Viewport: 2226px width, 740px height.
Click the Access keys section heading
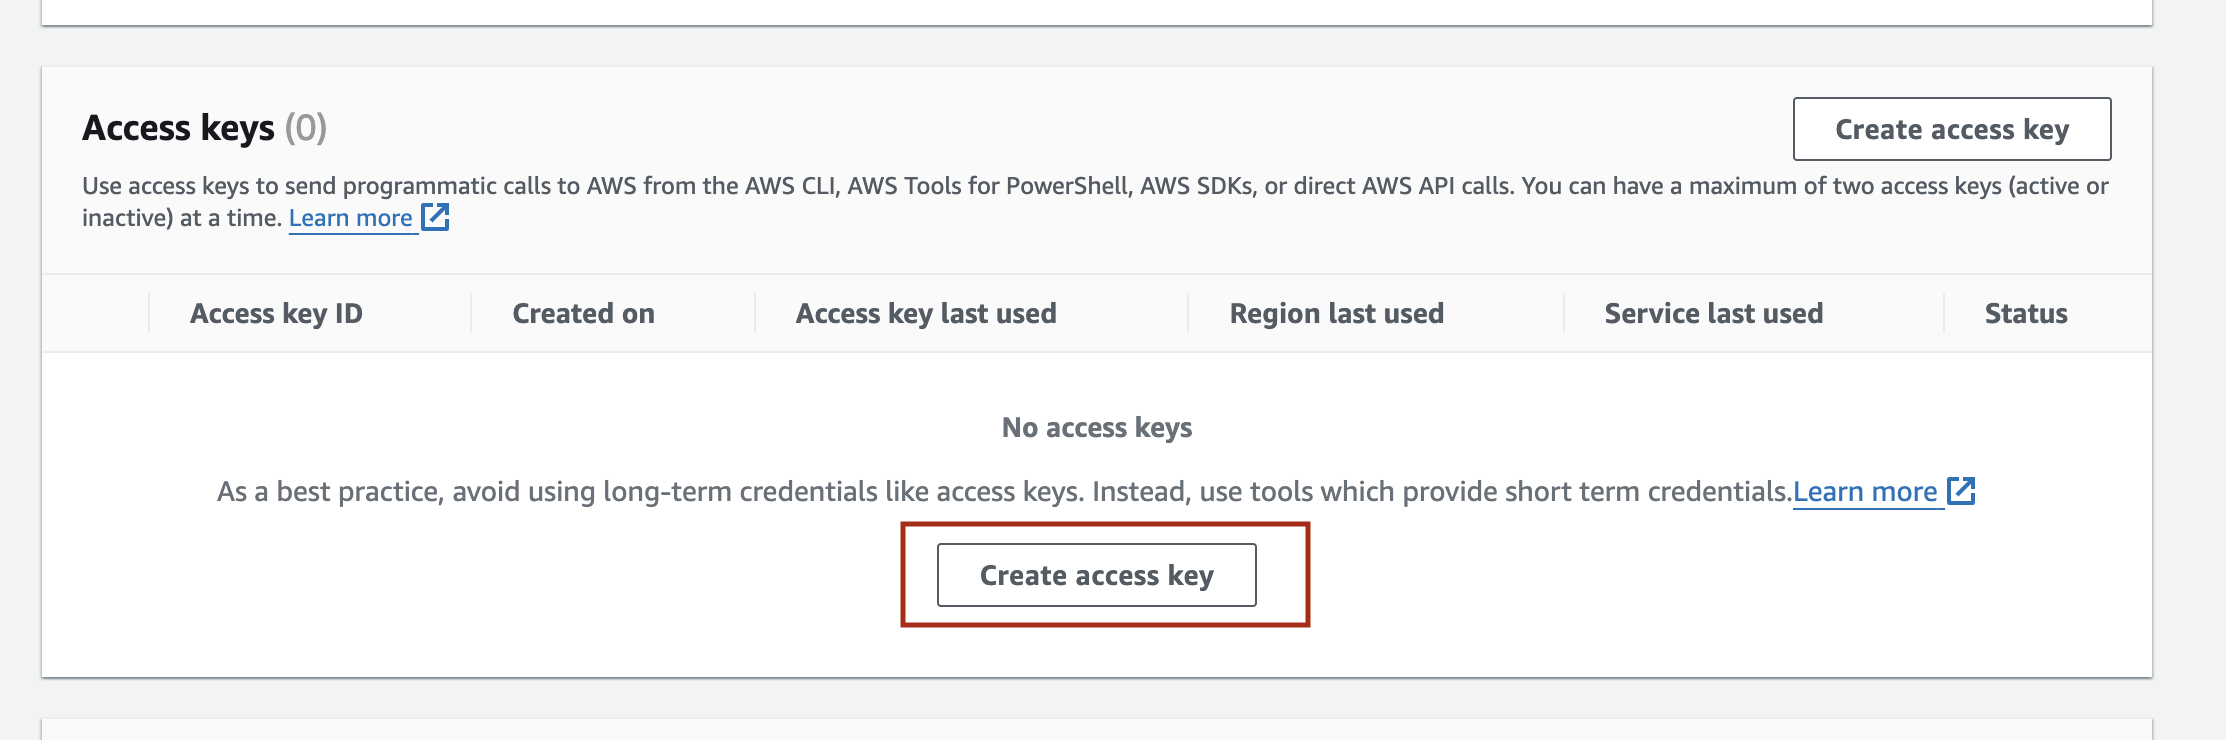(x=178, y=127)
